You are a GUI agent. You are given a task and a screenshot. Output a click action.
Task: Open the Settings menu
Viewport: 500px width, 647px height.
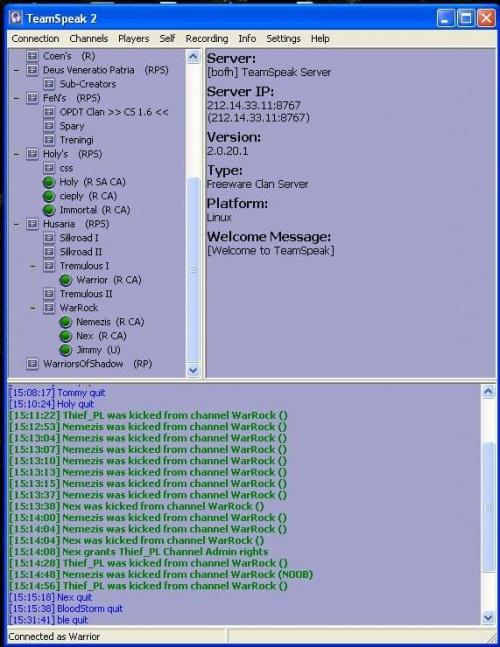click(283, 38)
